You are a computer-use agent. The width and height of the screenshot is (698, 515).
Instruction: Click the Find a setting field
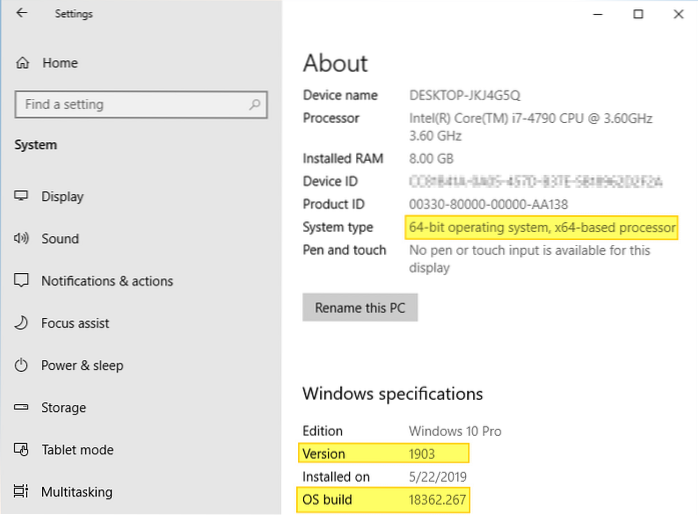141,105
